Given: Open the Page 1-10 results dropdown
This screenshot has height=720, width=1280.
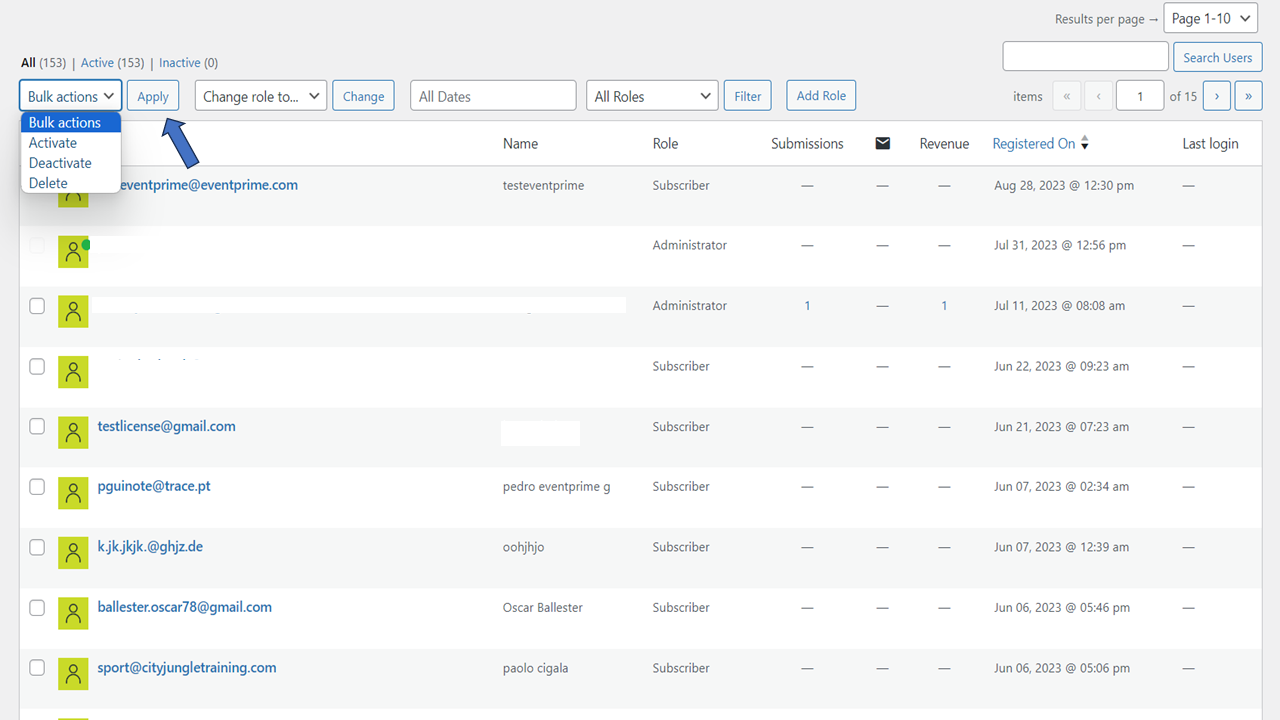Looking at the screenshot, I should (1210, 17).
